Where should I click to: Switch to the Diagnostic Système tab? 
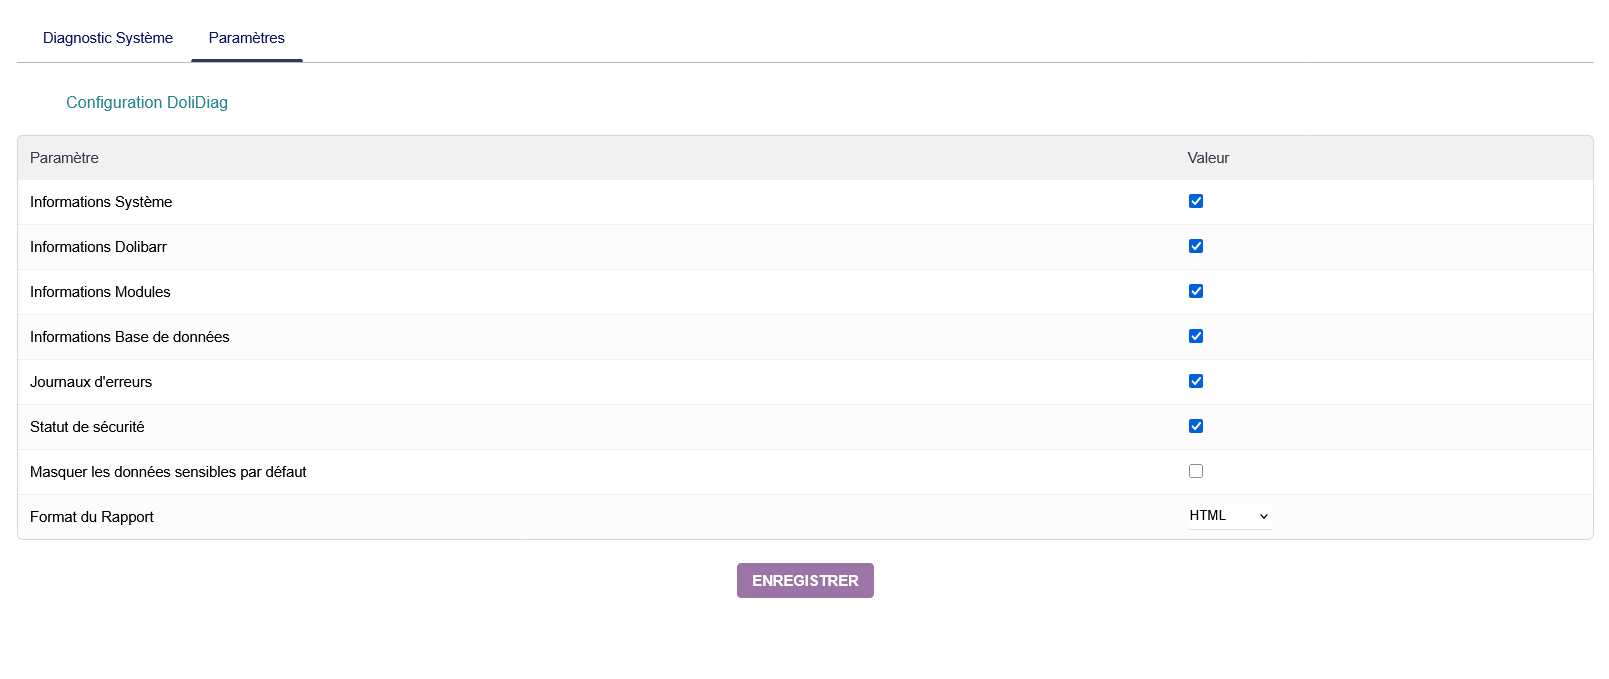(x=108, y=38)
